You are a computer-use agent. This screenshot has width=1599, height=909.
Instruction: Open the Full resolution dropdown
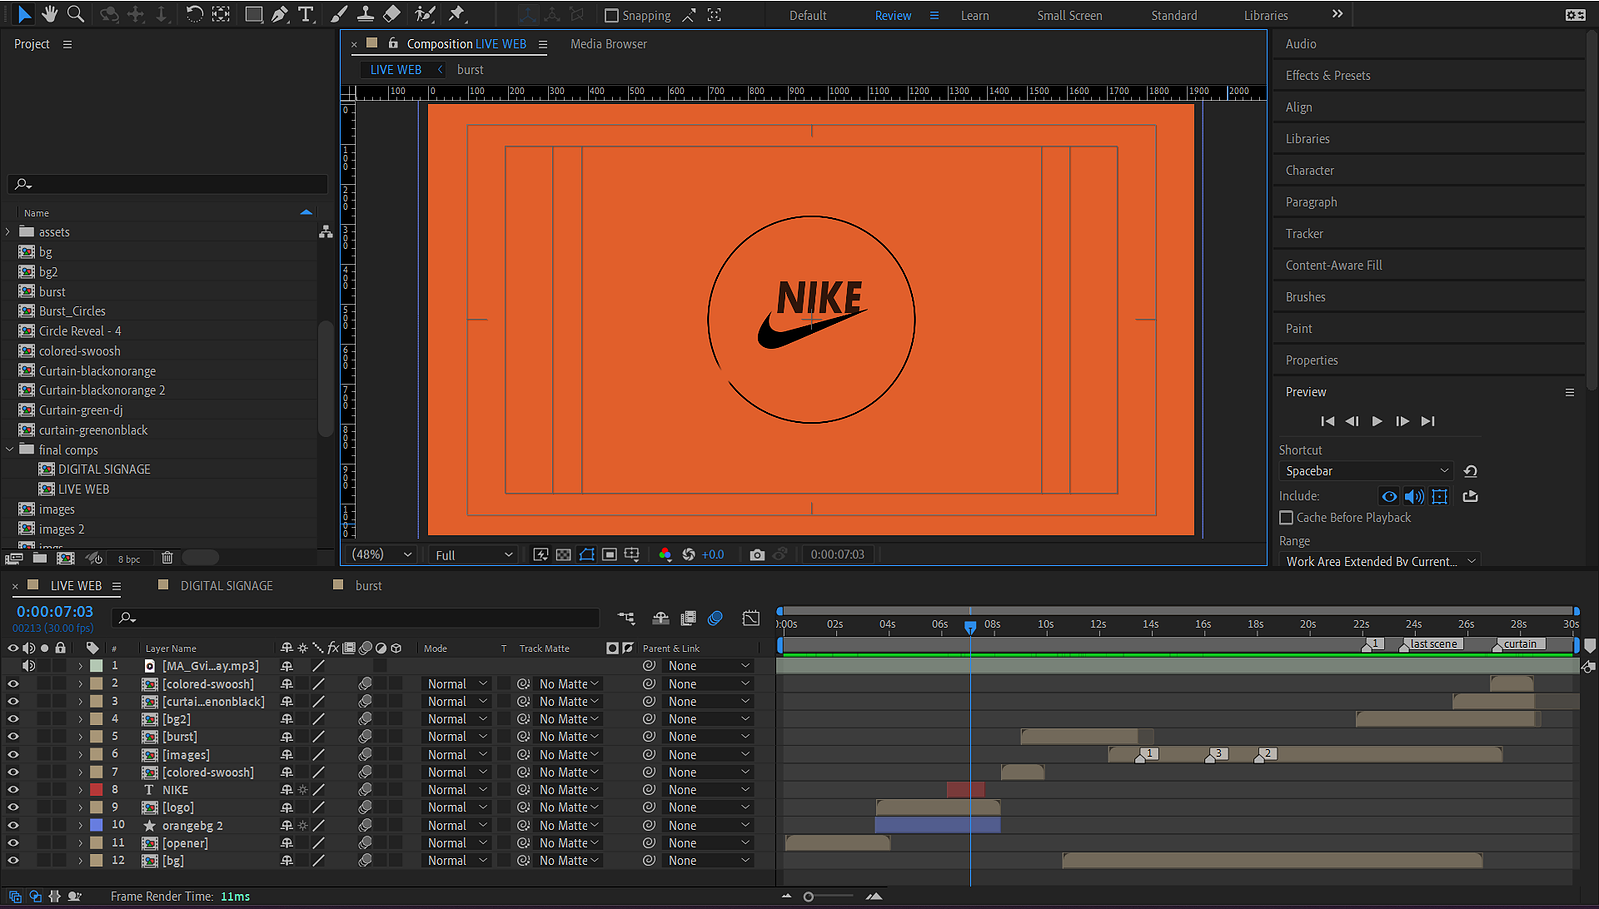(x=474, y=554)
